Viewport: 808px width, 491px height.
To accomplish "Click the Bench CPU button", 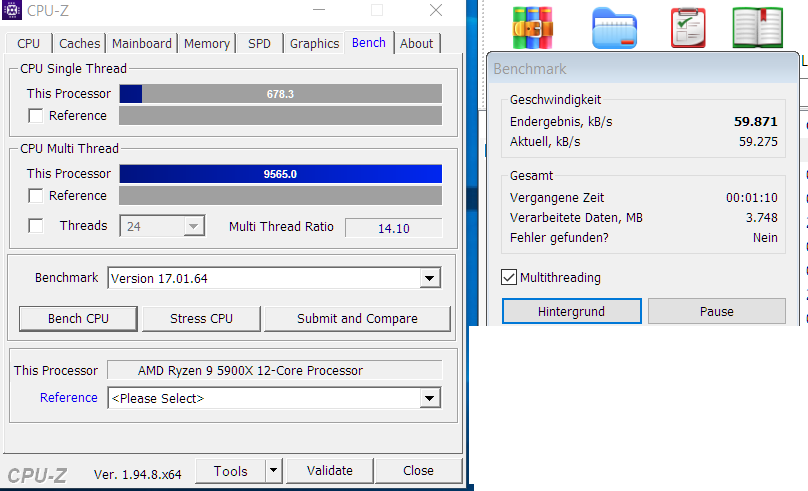I will click(x=78, y=318).
